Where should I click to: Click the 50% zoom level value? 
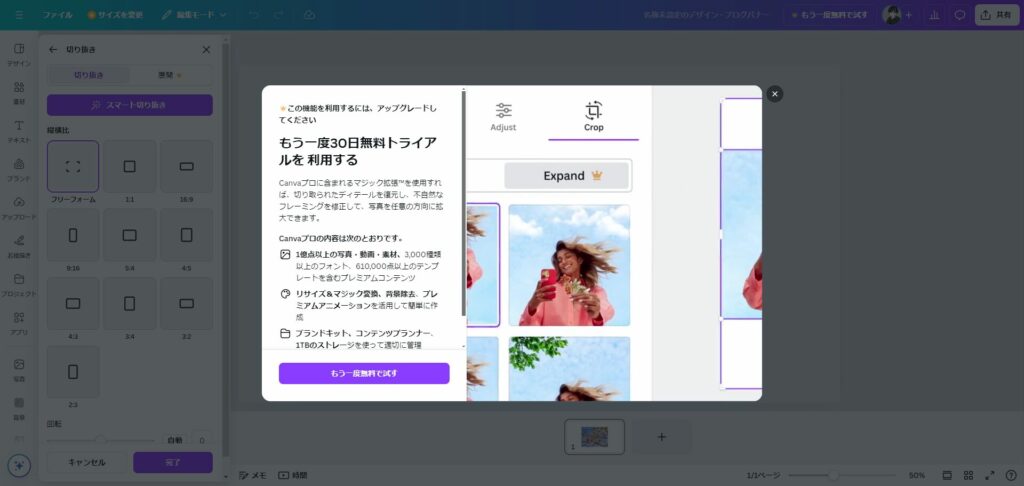(916, 476)
